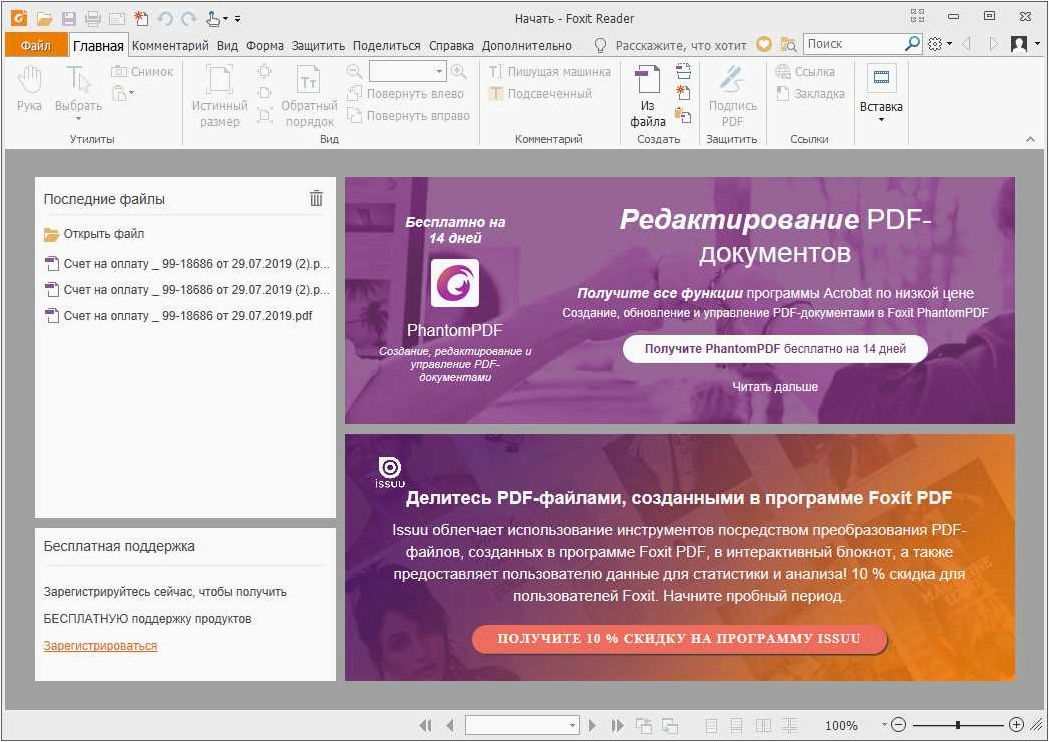Viewport: 1049px width, 742px height.
Task: Click the Open folder icon in quick access toolbar
Action: point(44,19)
